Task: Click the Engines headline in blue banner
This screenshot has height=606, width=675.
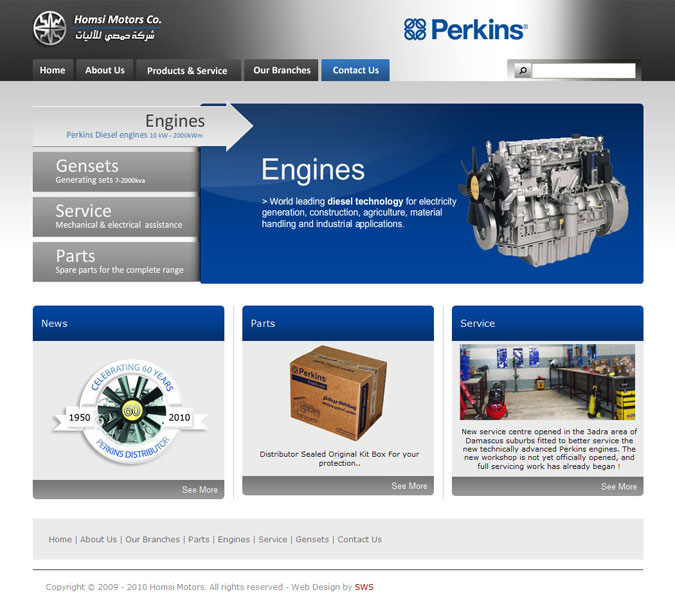Action: click(313, 170)
